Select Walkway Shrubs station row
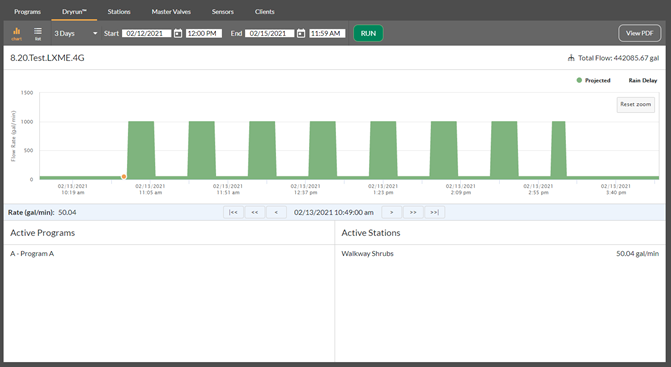The width and height of the screenshot is (671, 367). click(500, 254)
